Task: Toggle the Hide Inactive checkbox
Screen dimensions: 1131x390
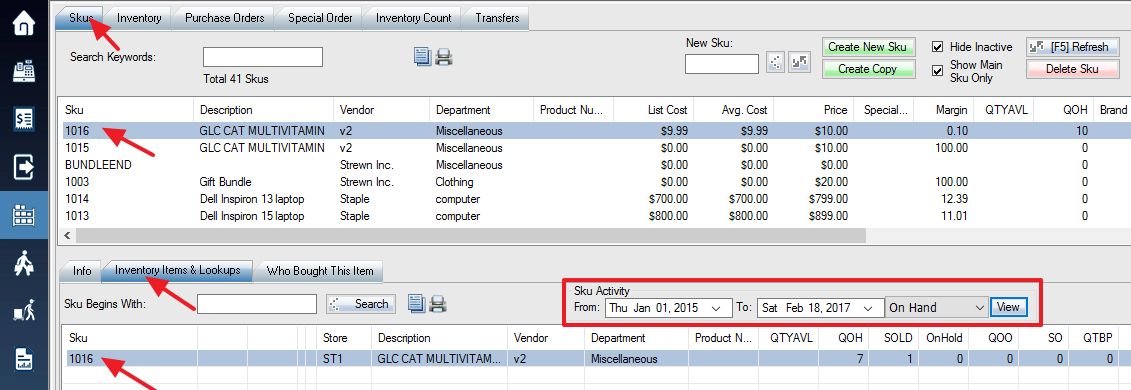Action: pyautogui.click(x=938, y=47)
